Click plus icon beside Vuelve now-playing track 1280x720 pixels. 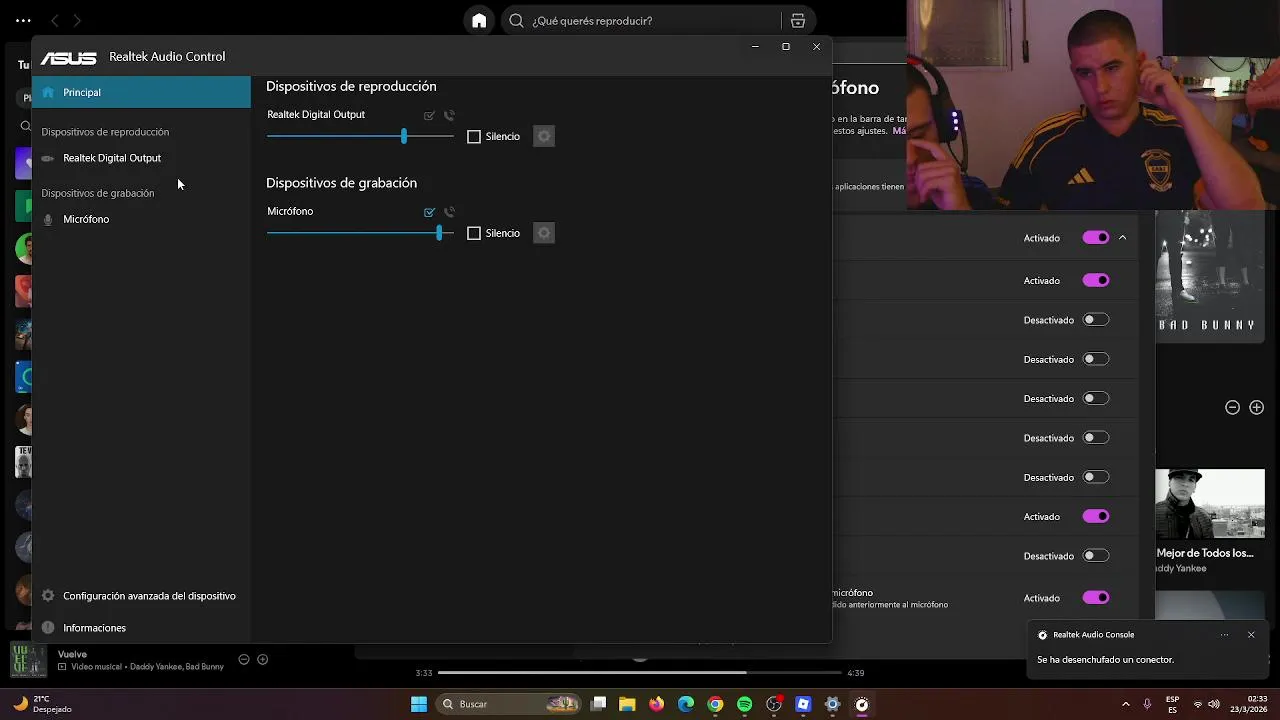tap(263, 659)
